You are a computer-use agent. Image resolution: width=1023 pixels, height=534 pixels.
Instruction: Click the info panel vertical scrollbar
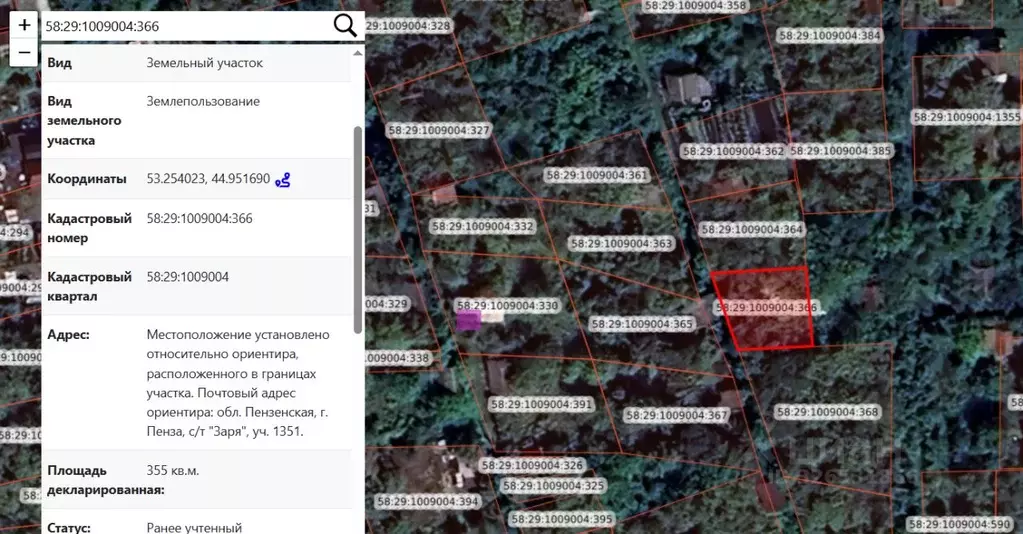click(358, 230)
